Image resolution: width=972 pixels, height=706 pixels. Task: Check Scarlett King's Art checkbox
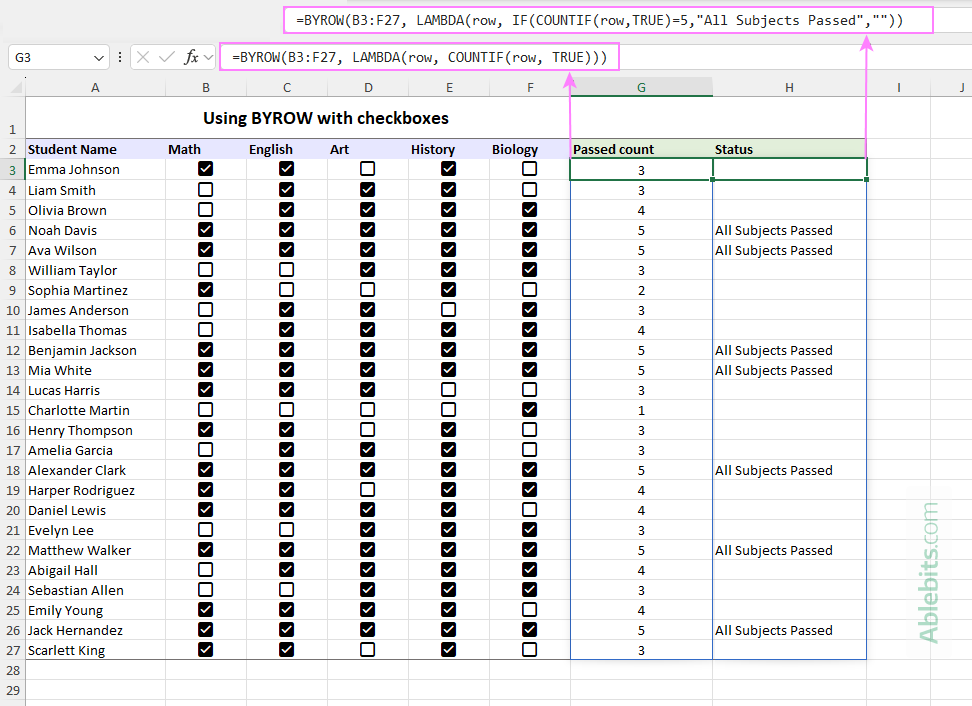point(368,650)
